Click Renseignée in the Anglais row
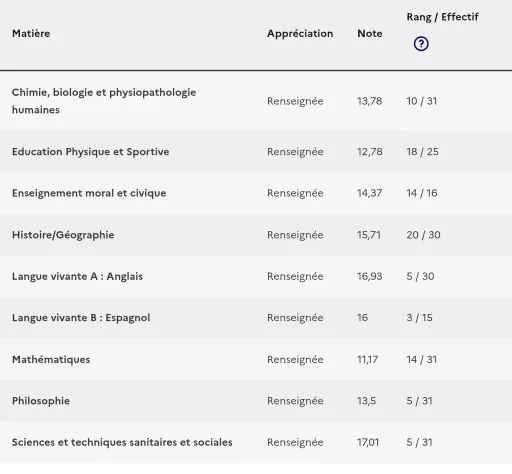This screenshot has height=474, width=512. coord(295,276)
